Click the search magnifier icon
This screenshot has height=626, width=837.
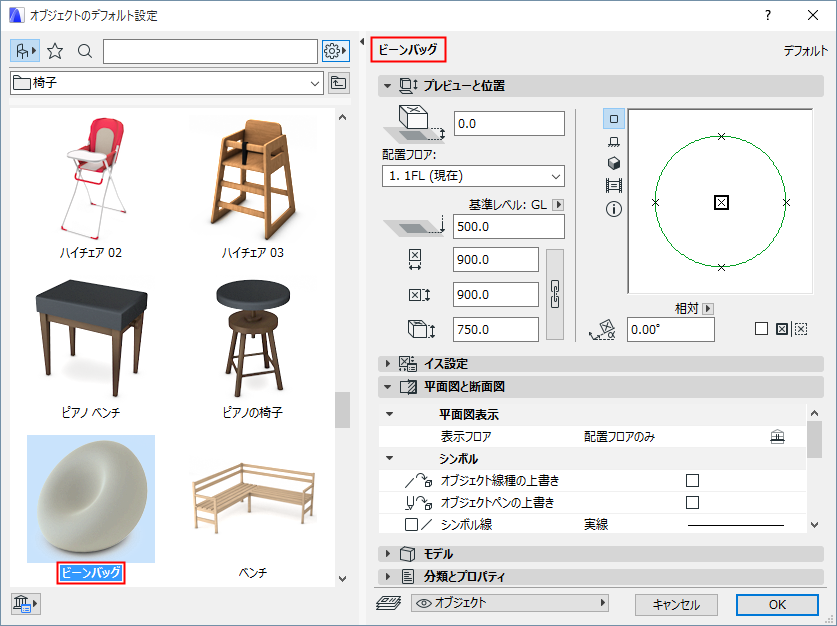coord(85,51)
